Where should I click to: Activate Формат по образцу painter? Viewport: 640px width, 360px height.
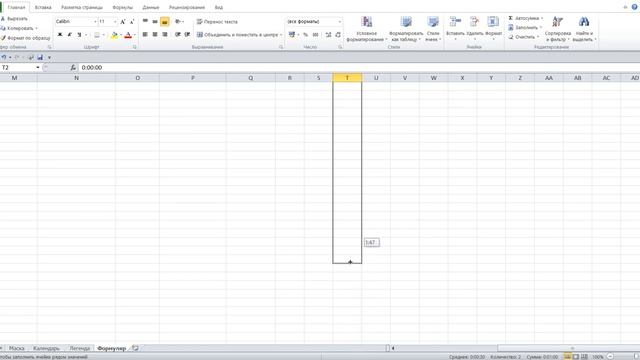pos(25,38)
